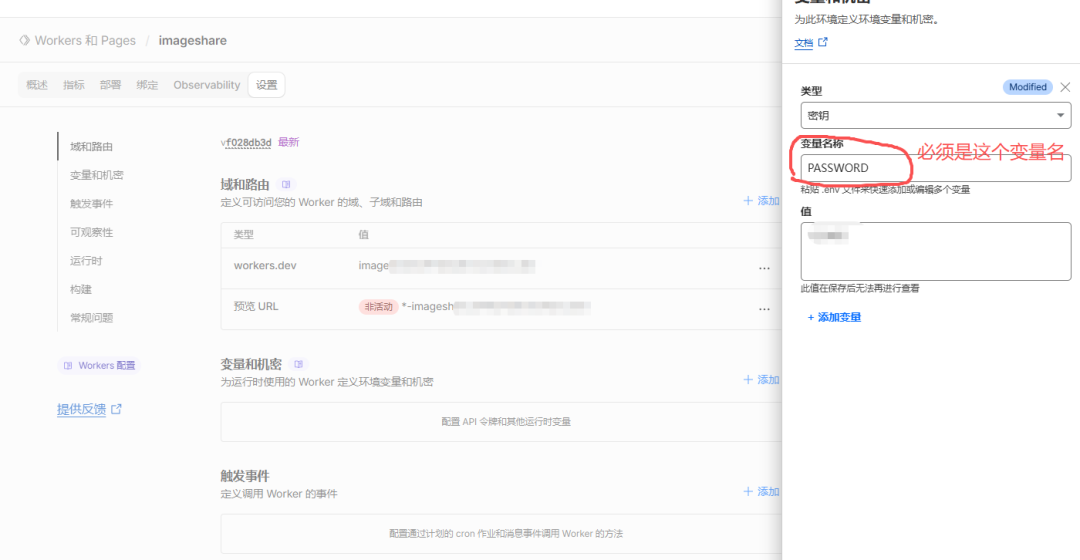Open the three-dot menu for the 预览 URL row
Image resolution: width=1080 pixels, height=560 pixels.
click(764, 308)
